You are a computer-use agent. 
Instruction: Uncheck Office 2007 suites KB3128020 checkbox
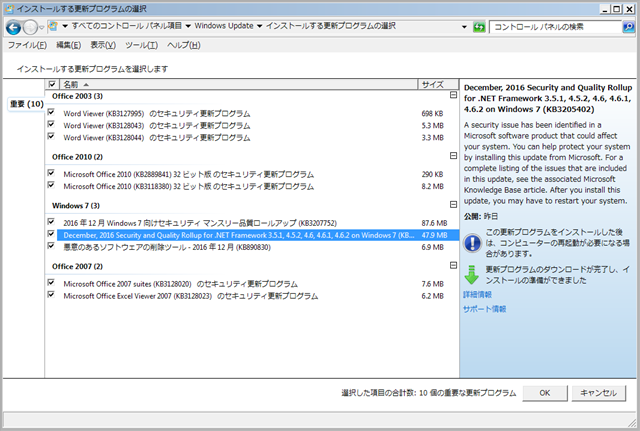(51, 282)
